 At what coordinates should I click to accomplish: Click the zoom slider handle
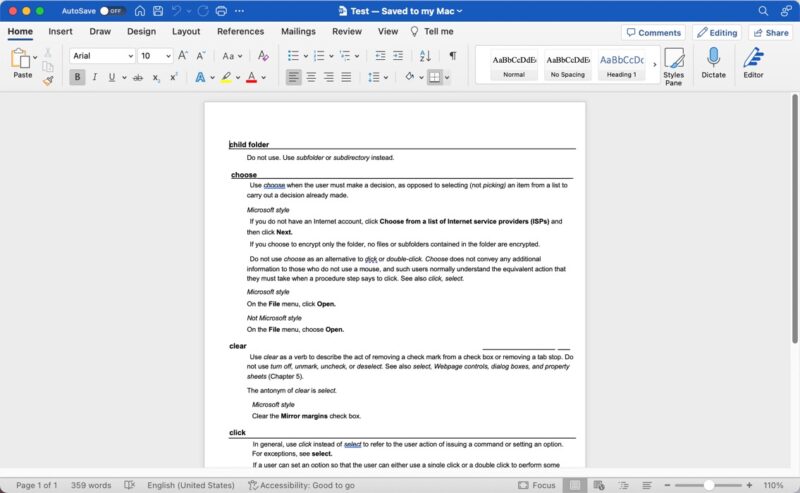tap(708, 485)
